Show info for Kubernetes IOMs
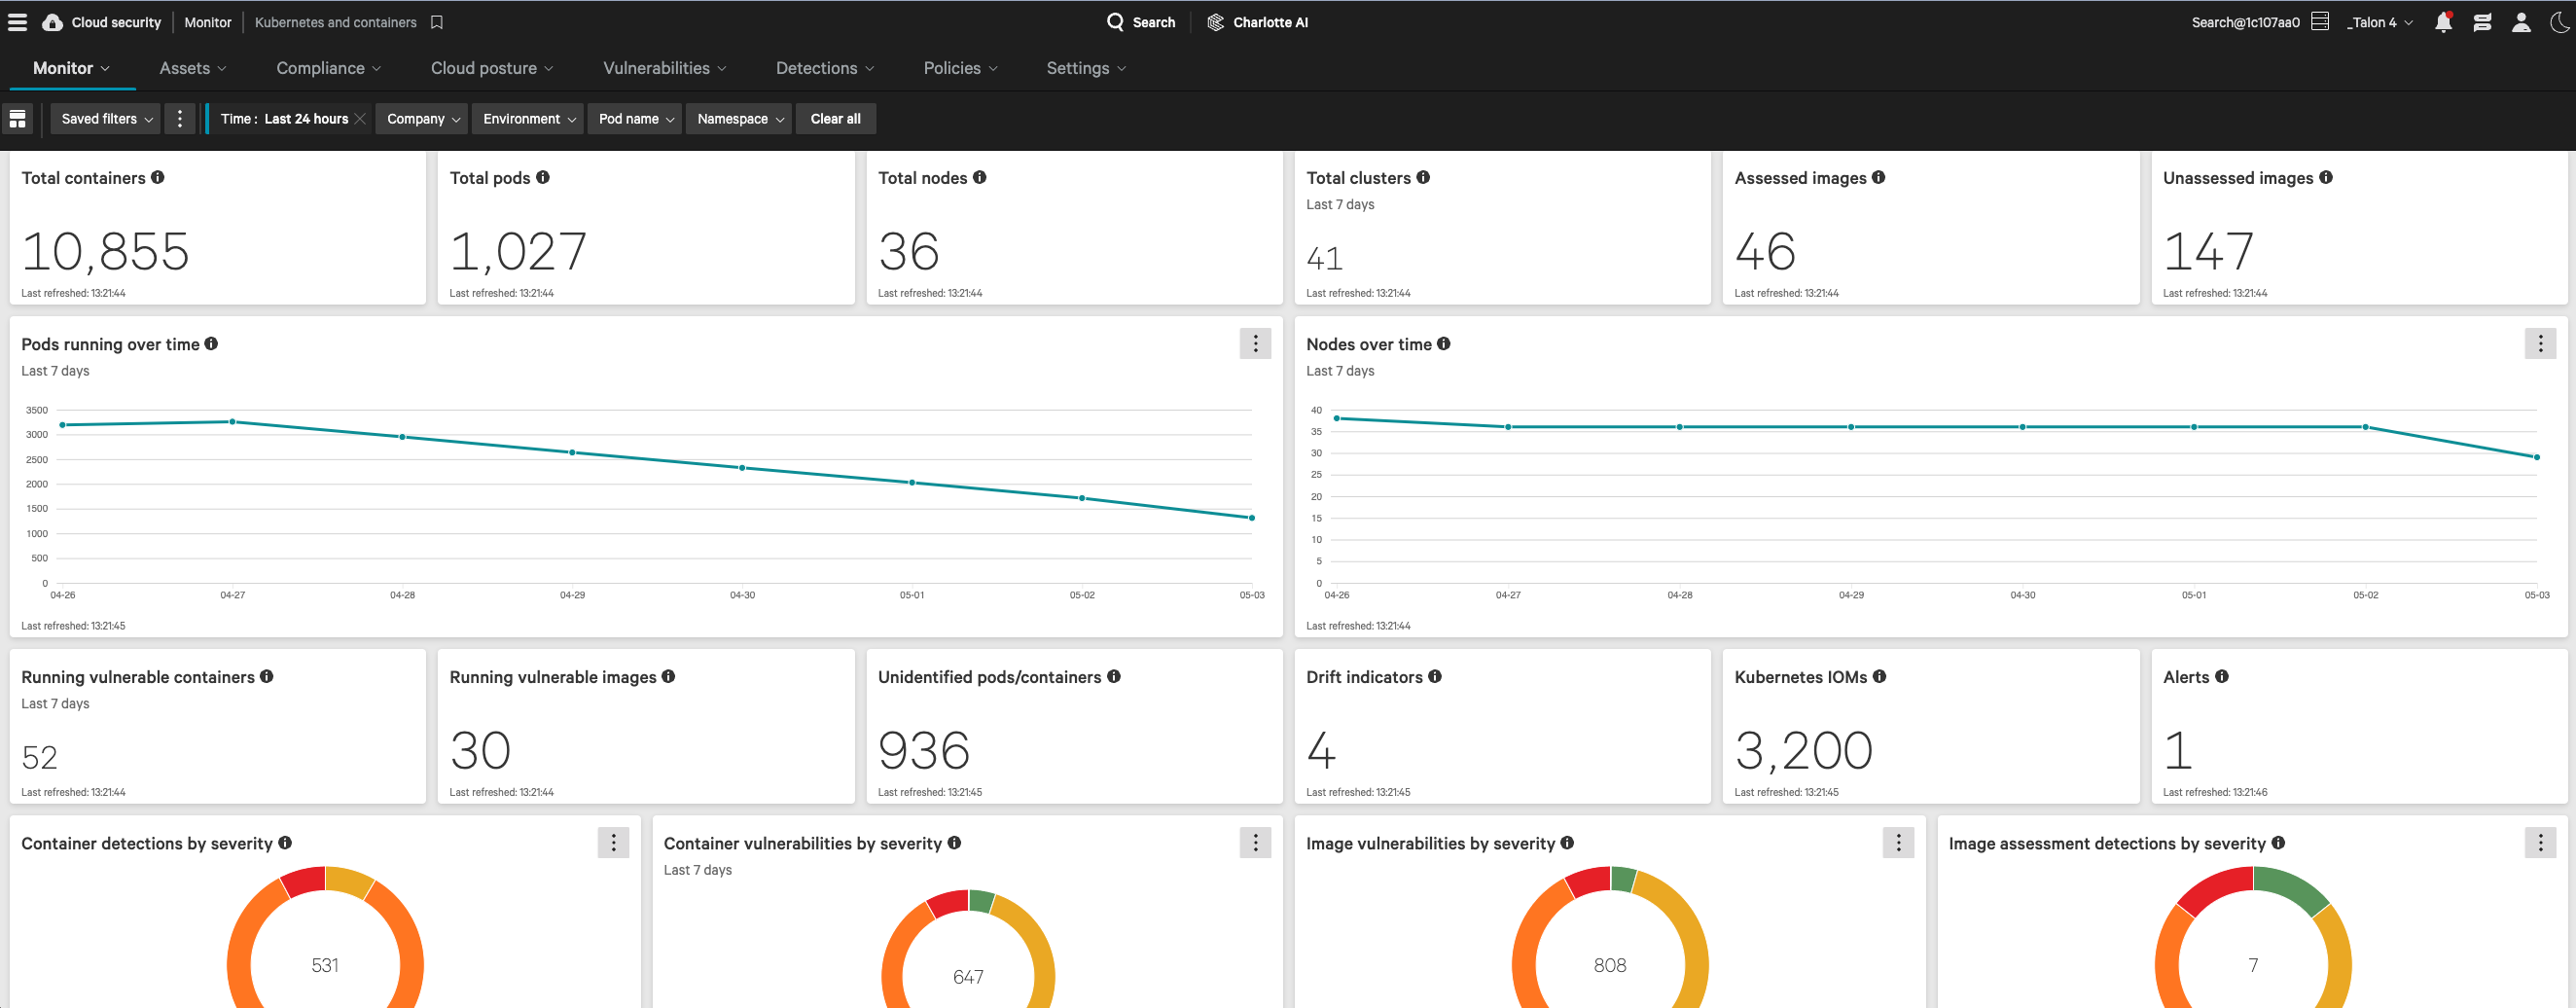Screen dimensions: 2576x1008 click(1880, 676)
